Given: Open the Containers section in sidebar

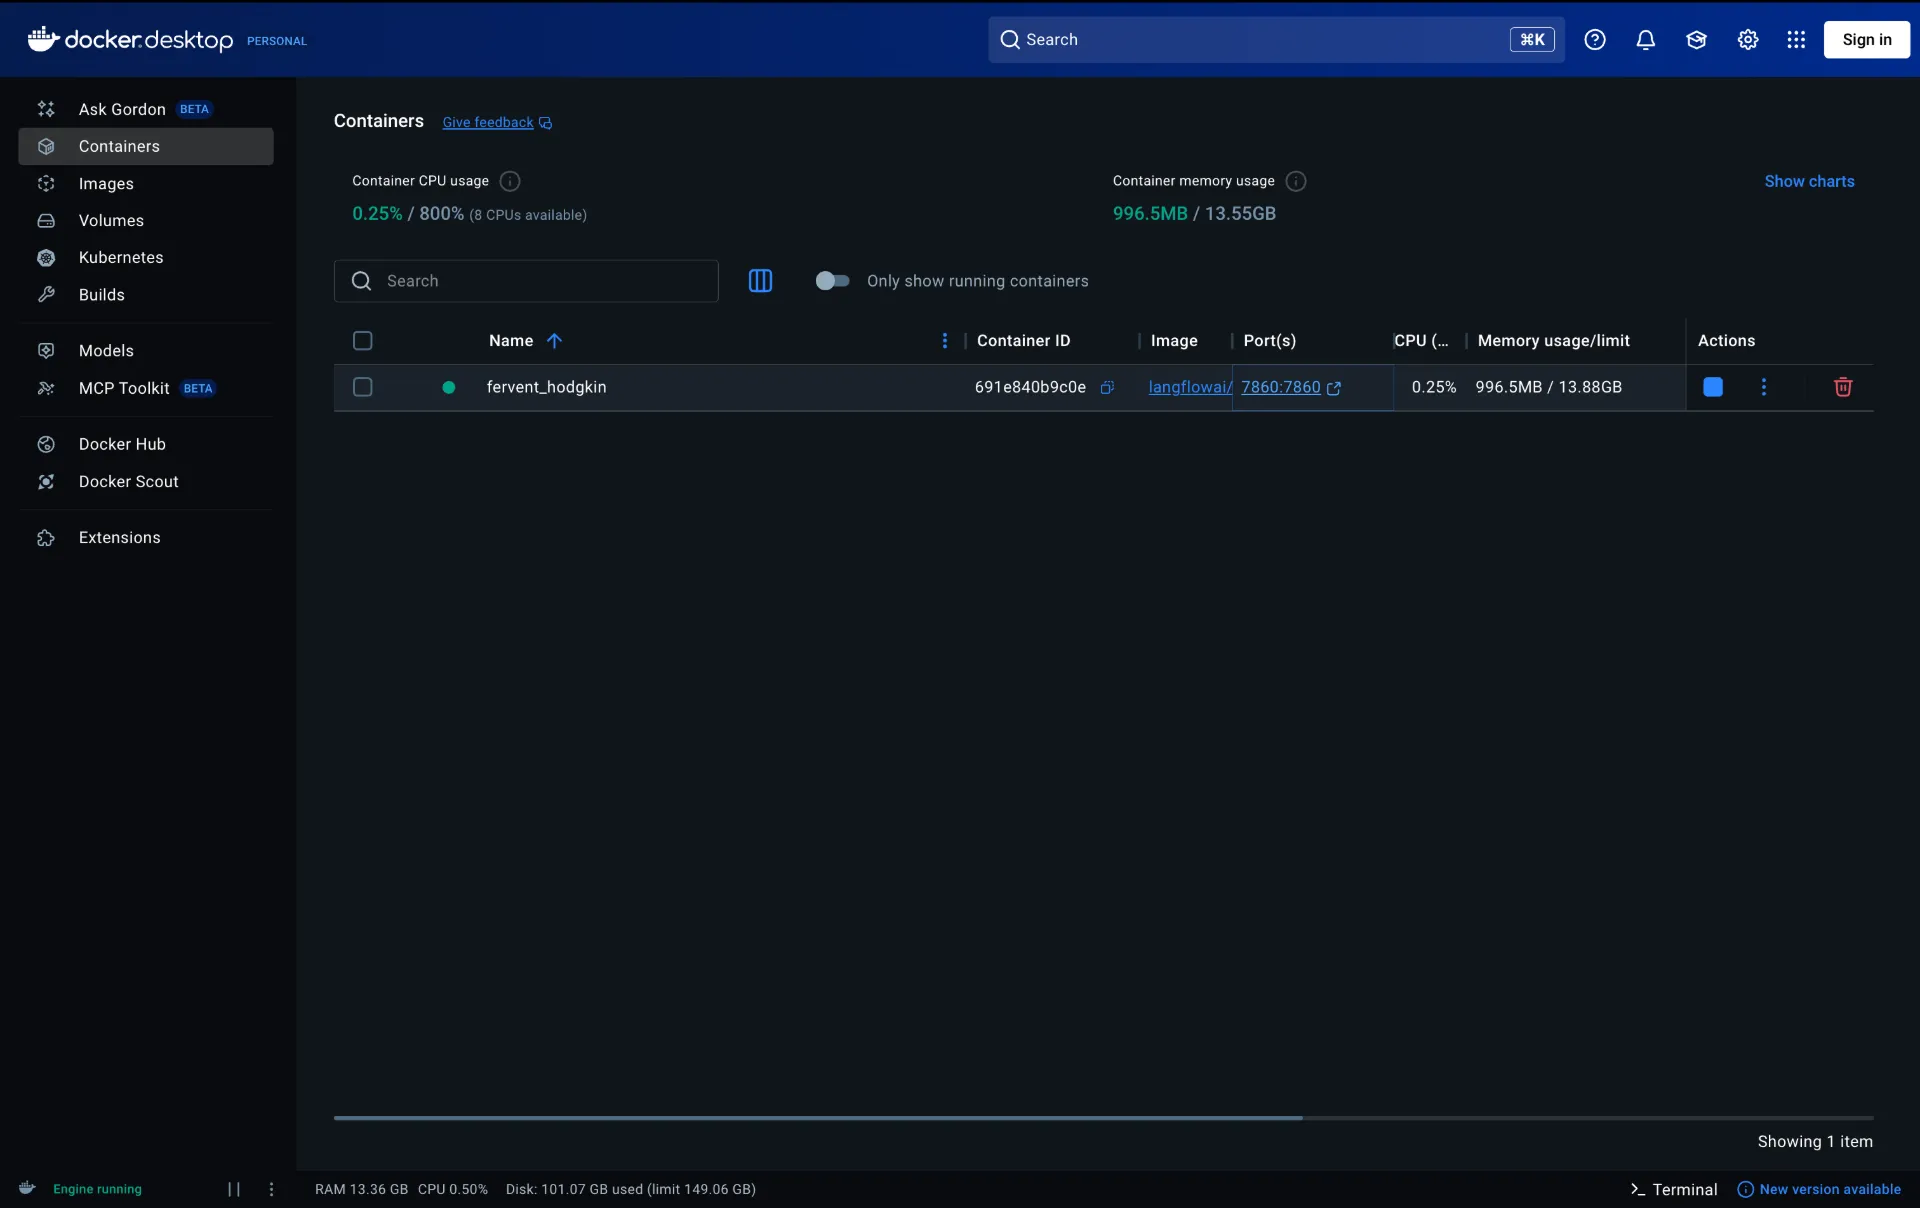Looking at the screenshot, I should point(119,146).
